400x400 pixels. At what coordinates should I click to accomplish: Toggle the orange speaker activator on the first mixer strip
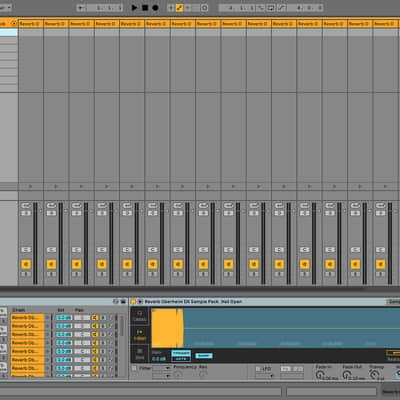point(26,264)
